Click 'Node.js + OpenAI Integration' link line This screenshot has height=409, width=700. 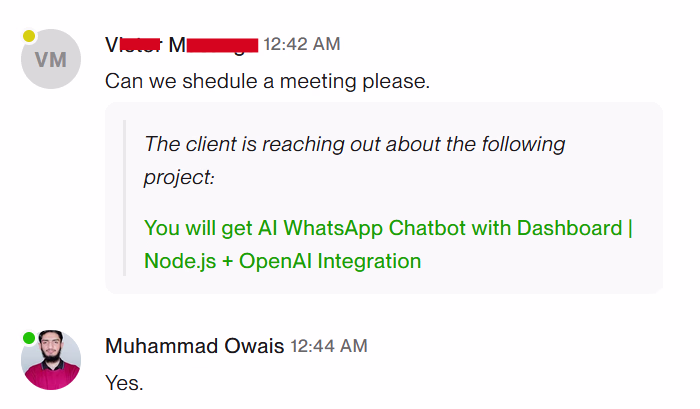[282, 261]
